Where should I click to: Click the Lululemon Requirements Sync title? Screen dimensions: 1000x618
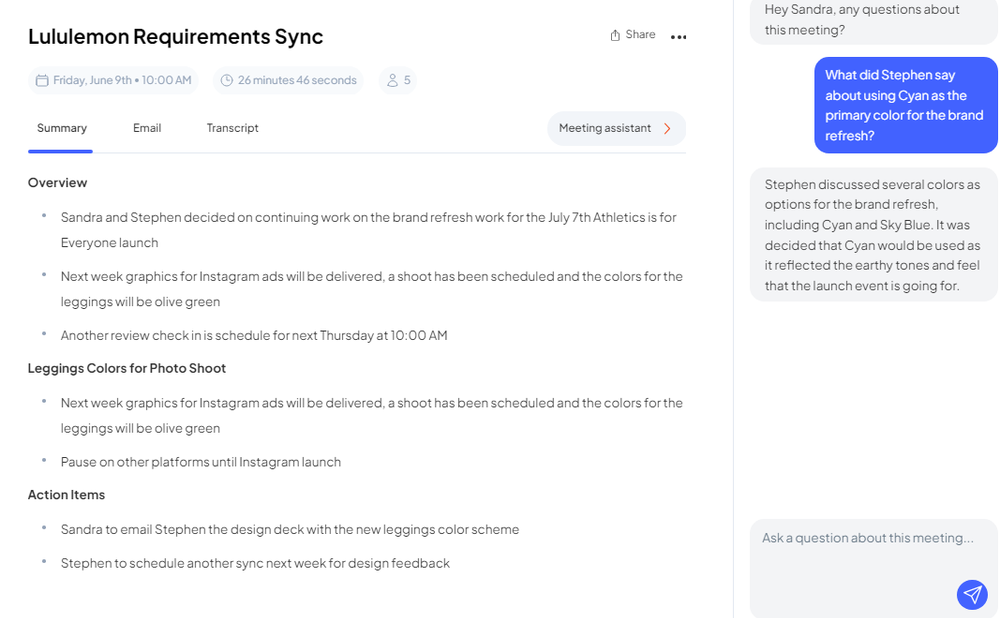pyautogui.click(x=175, y=36)
